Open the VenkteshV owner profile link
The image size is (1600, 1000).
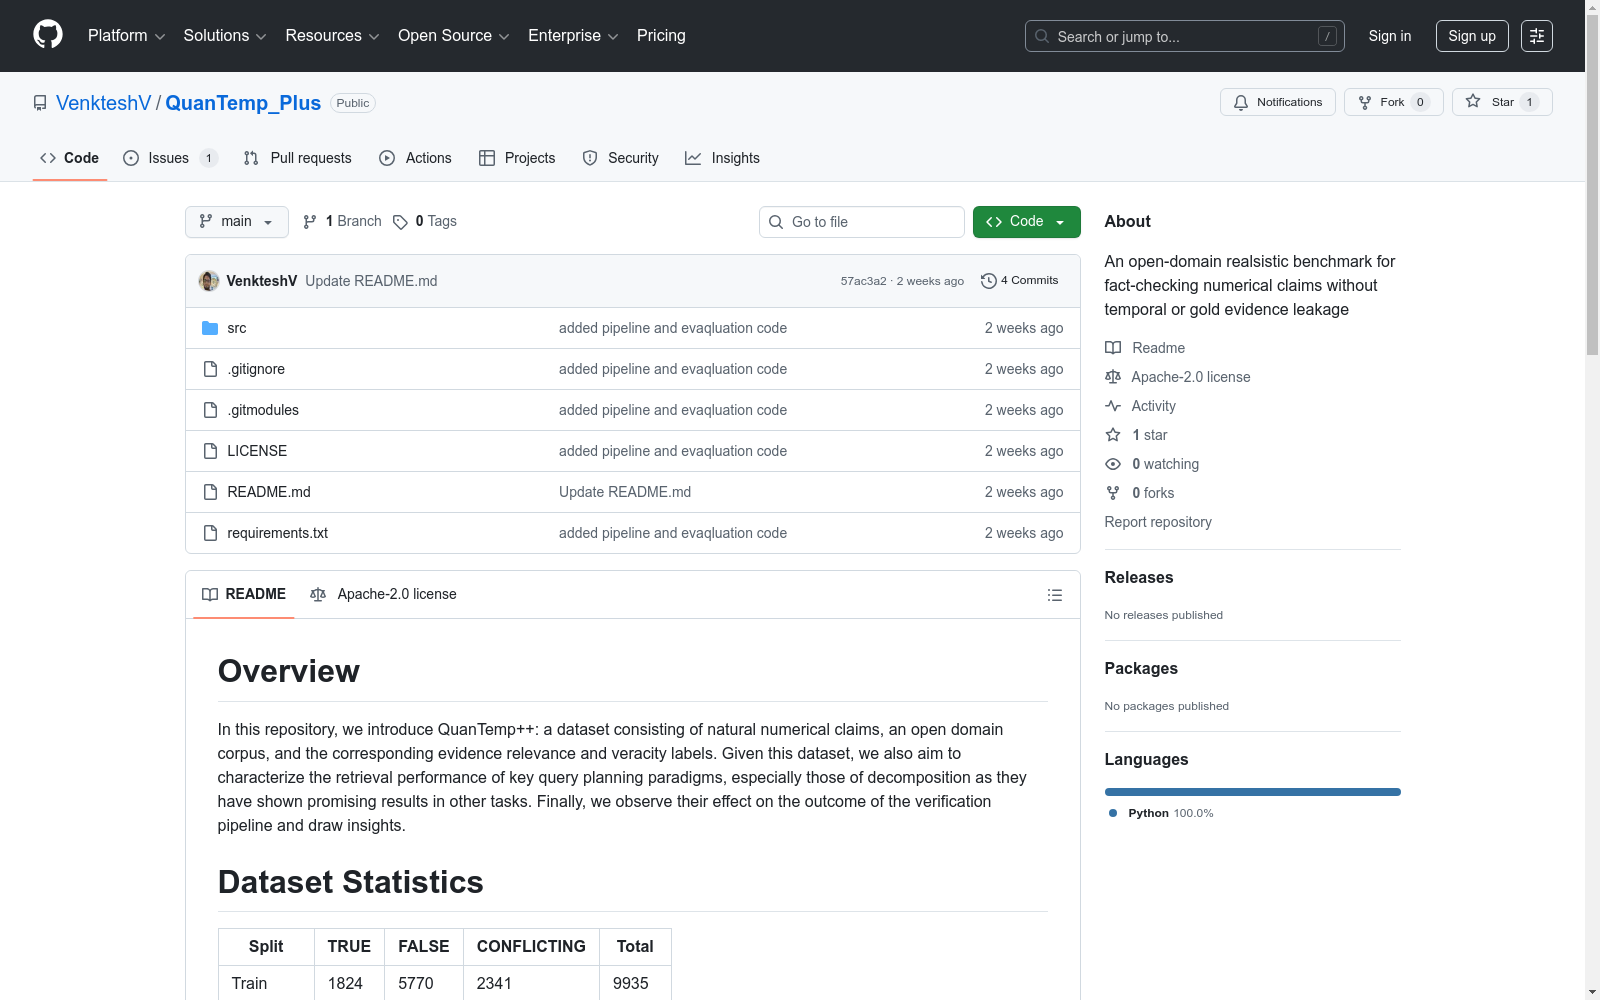click(x=104, y=103)
